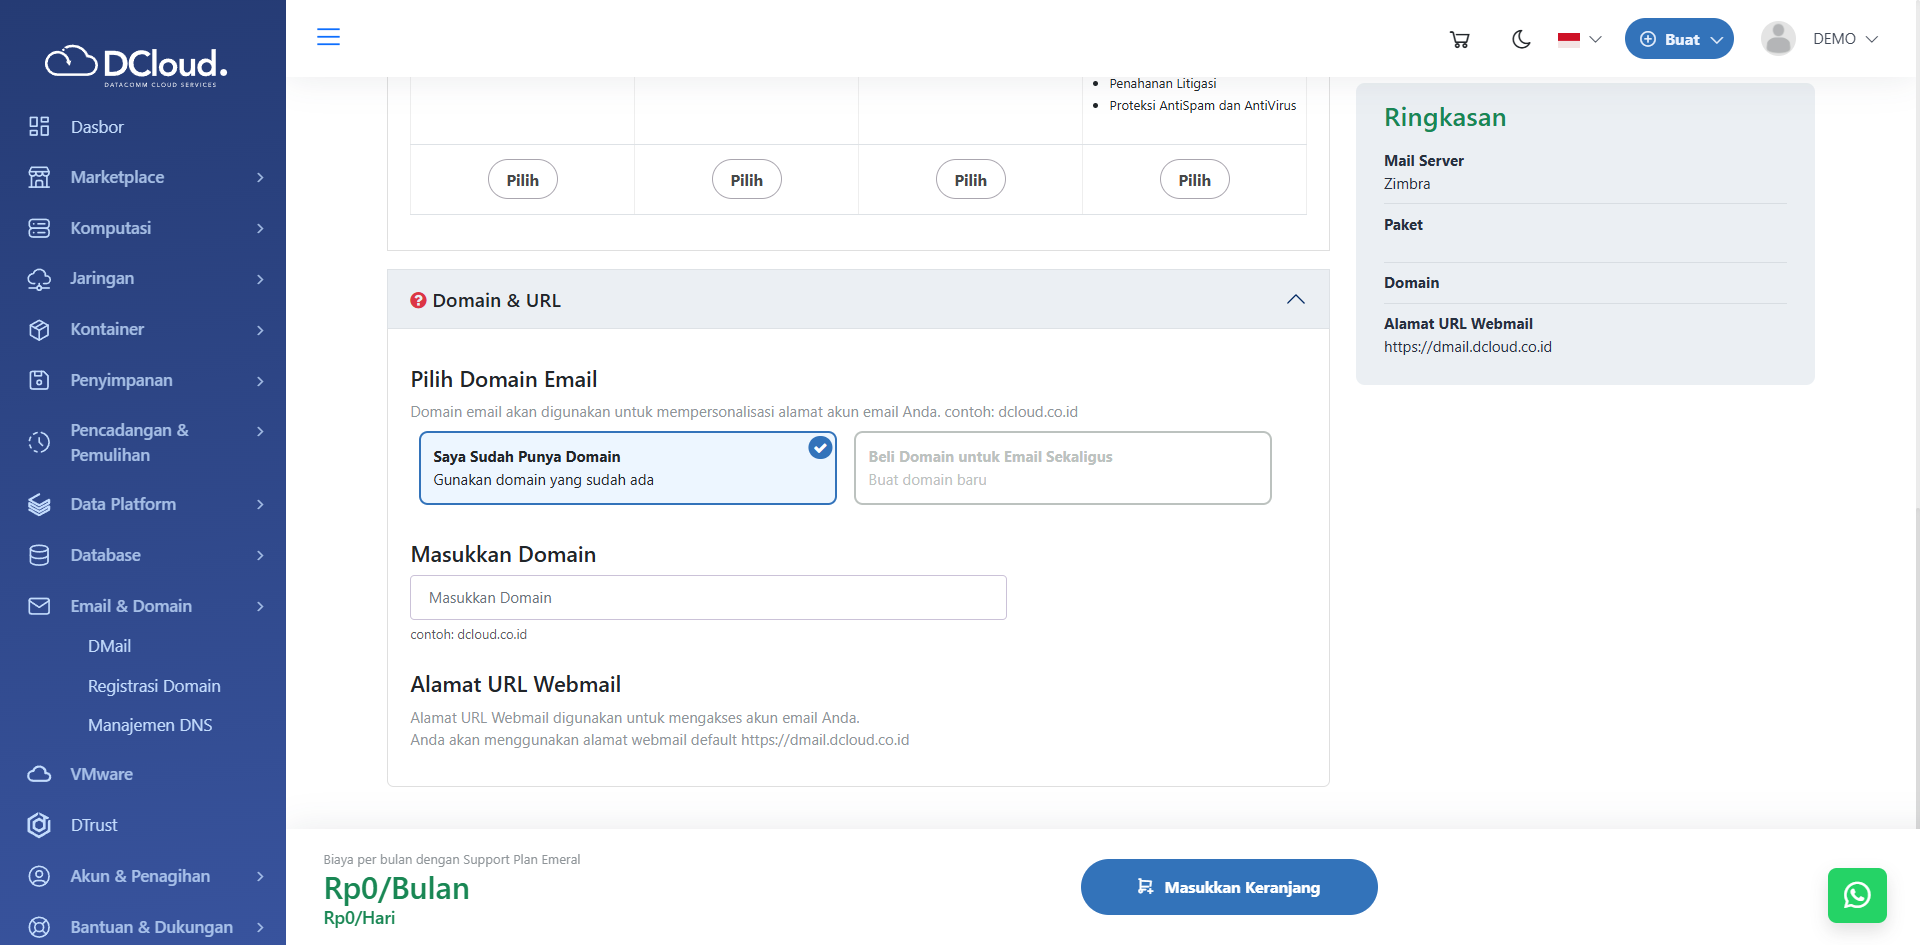Open the shopping cart icon
The width and height of the screenshot is (1920, 945).
(x=1459, y=40)
